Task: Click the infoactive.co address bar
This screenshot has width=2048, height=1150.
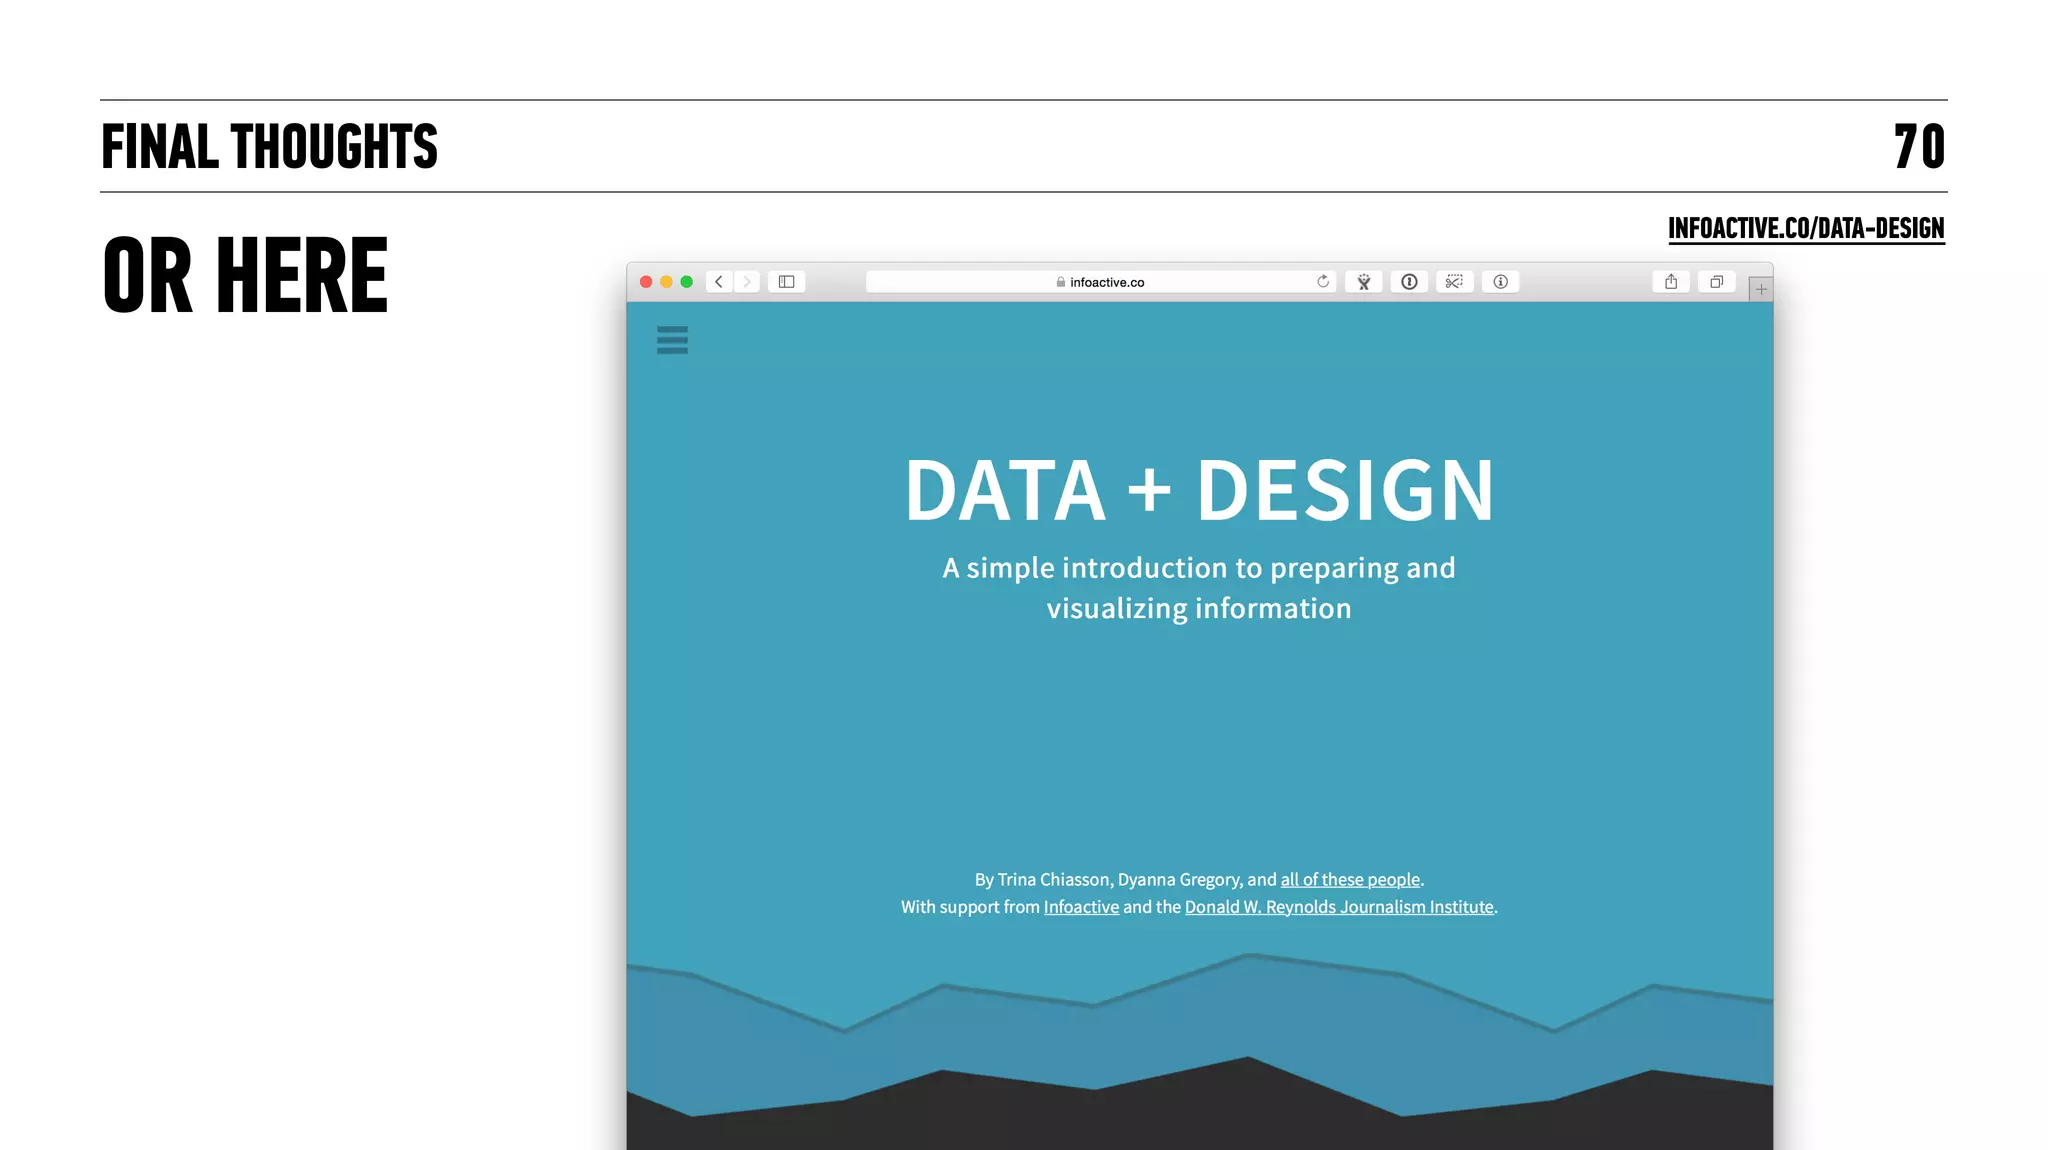Action: pos(1100,282)
